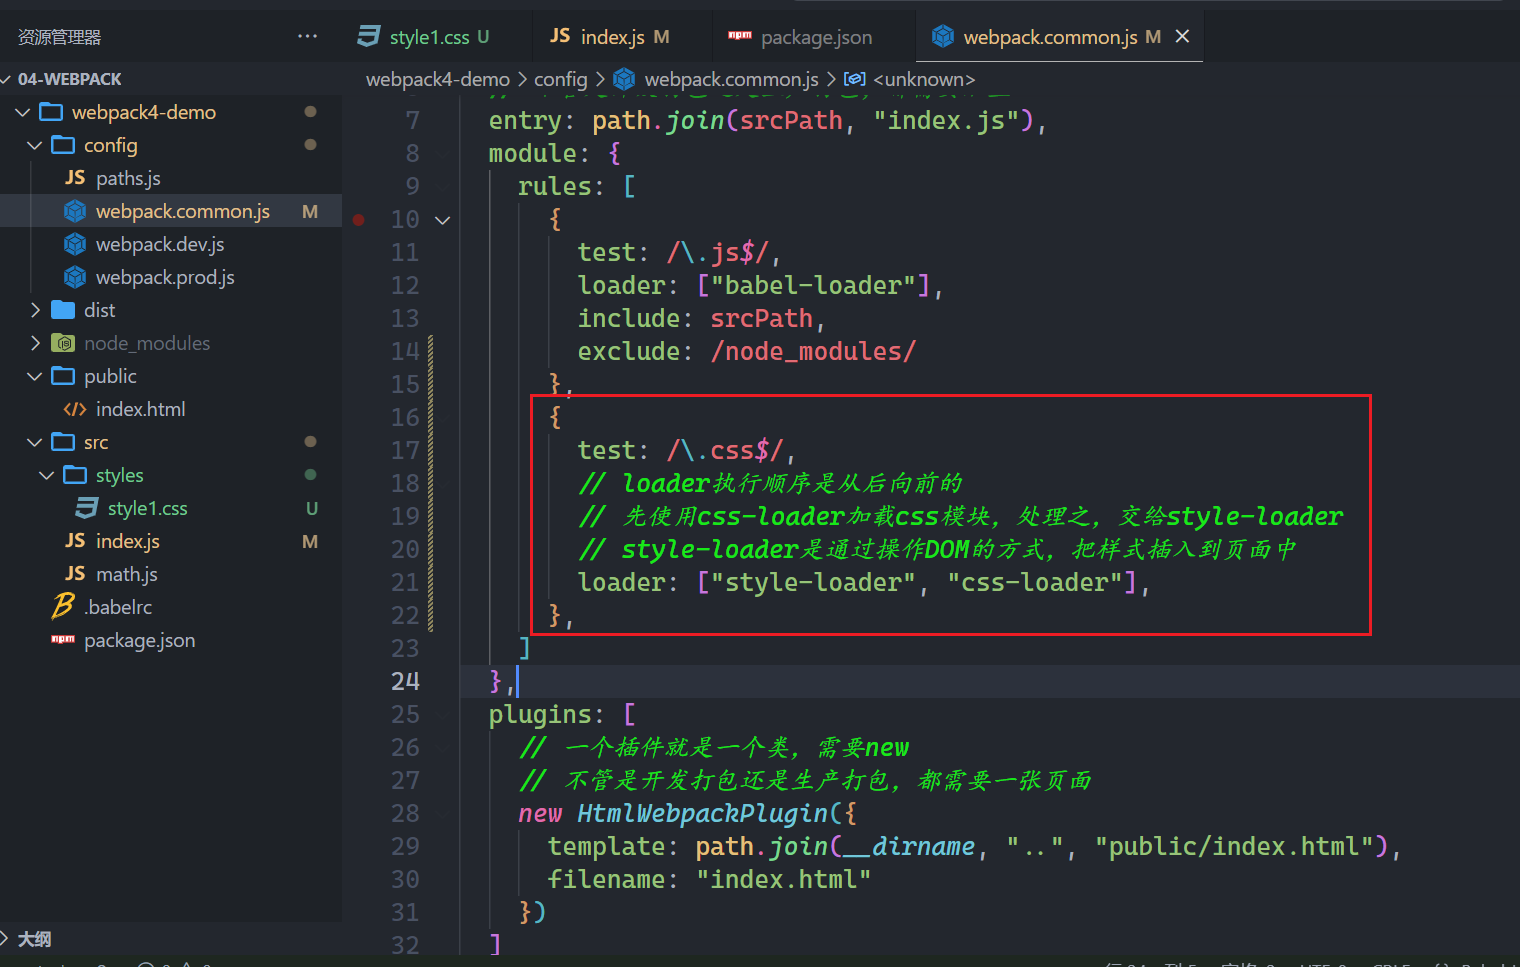Click webpack icon beside webpack.prod.js

(75, 277)
